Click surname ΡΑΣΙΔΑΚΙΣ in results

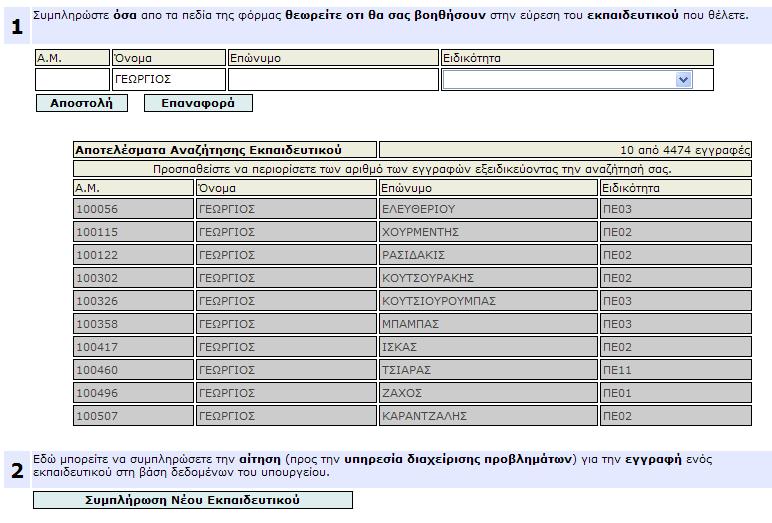coord(414,255)
